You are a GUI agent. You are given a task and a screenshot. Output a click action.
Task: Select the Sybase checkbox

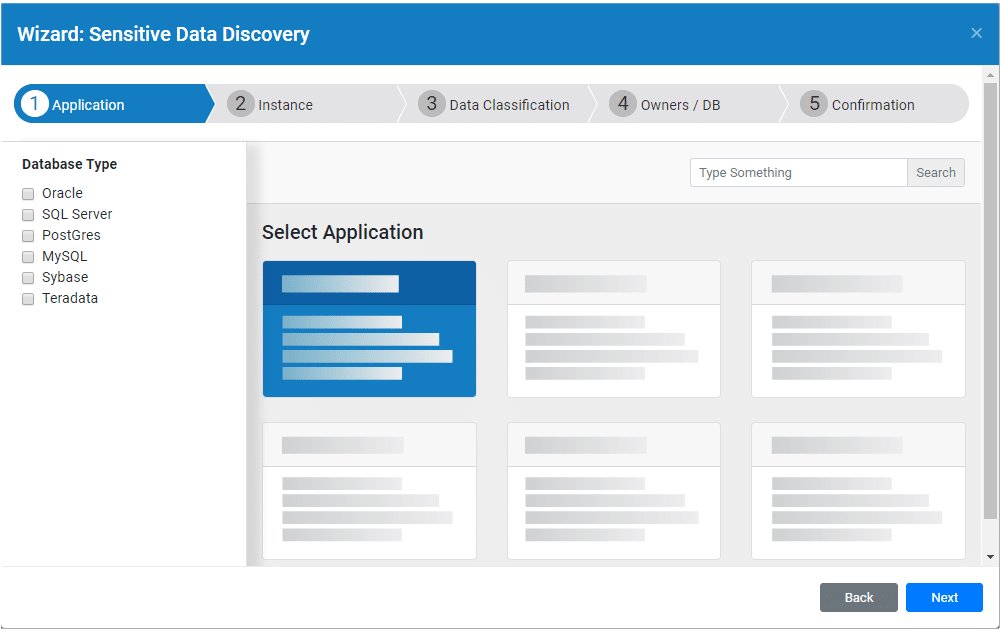[x=29, y=278]
